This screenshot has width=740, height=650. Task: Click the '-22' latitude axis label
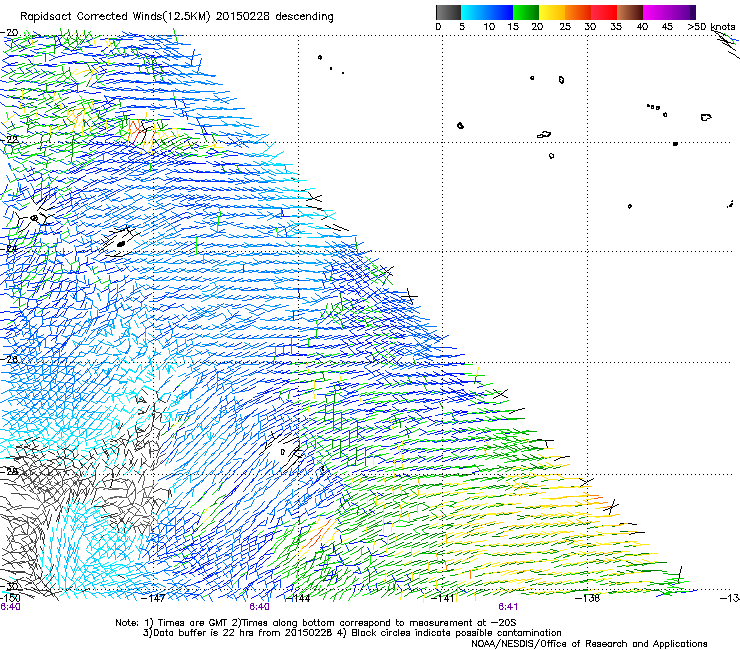(9, 139)
